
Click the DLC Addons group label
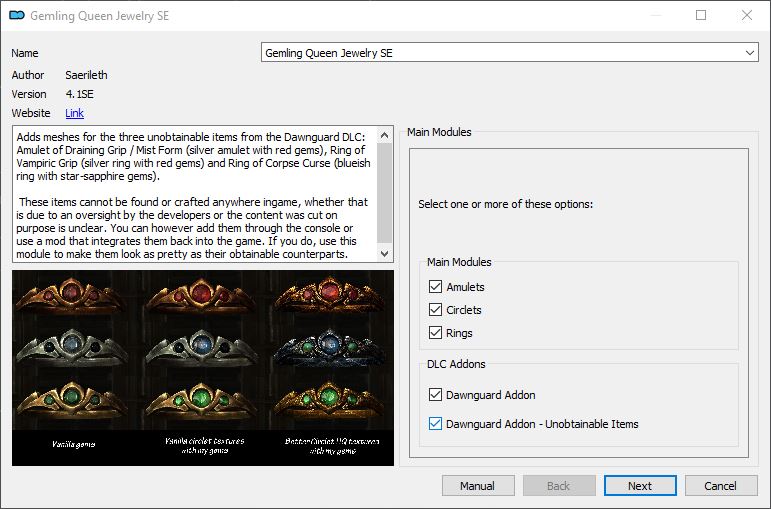[x=456, y=364]
